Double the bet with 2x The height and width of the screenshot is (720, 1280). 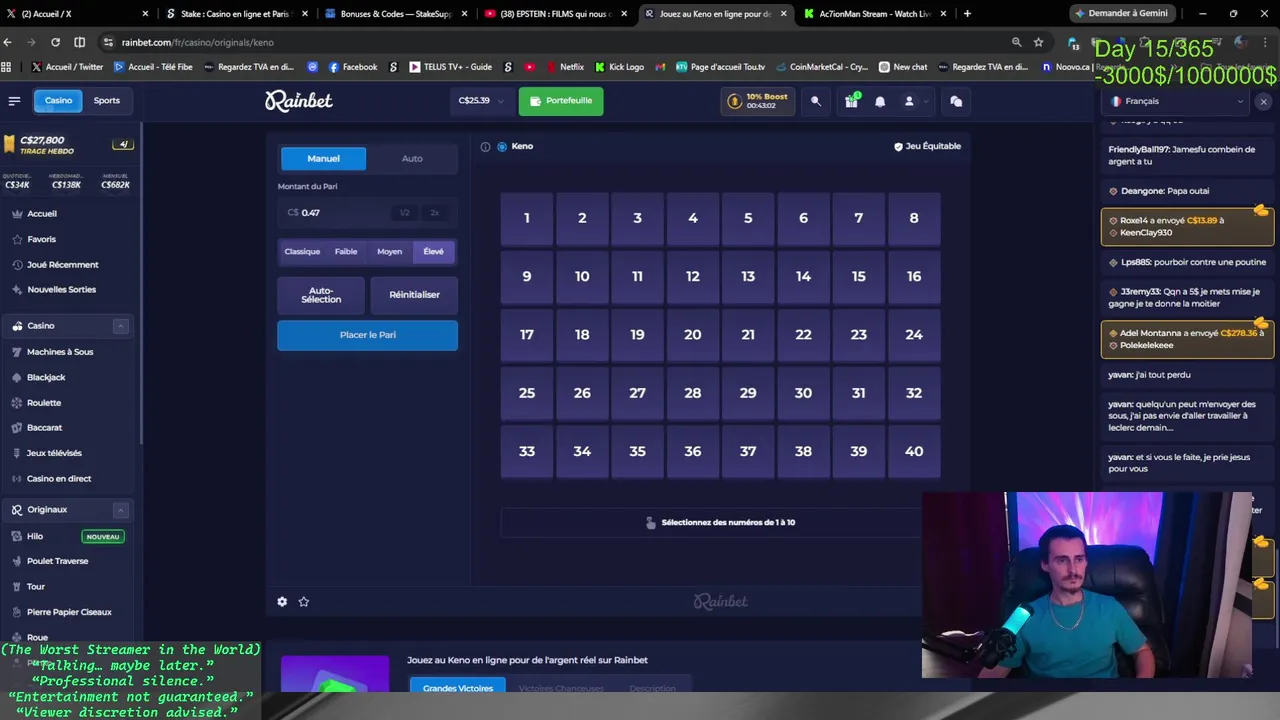pyautogui.click(x=434, y=213)
